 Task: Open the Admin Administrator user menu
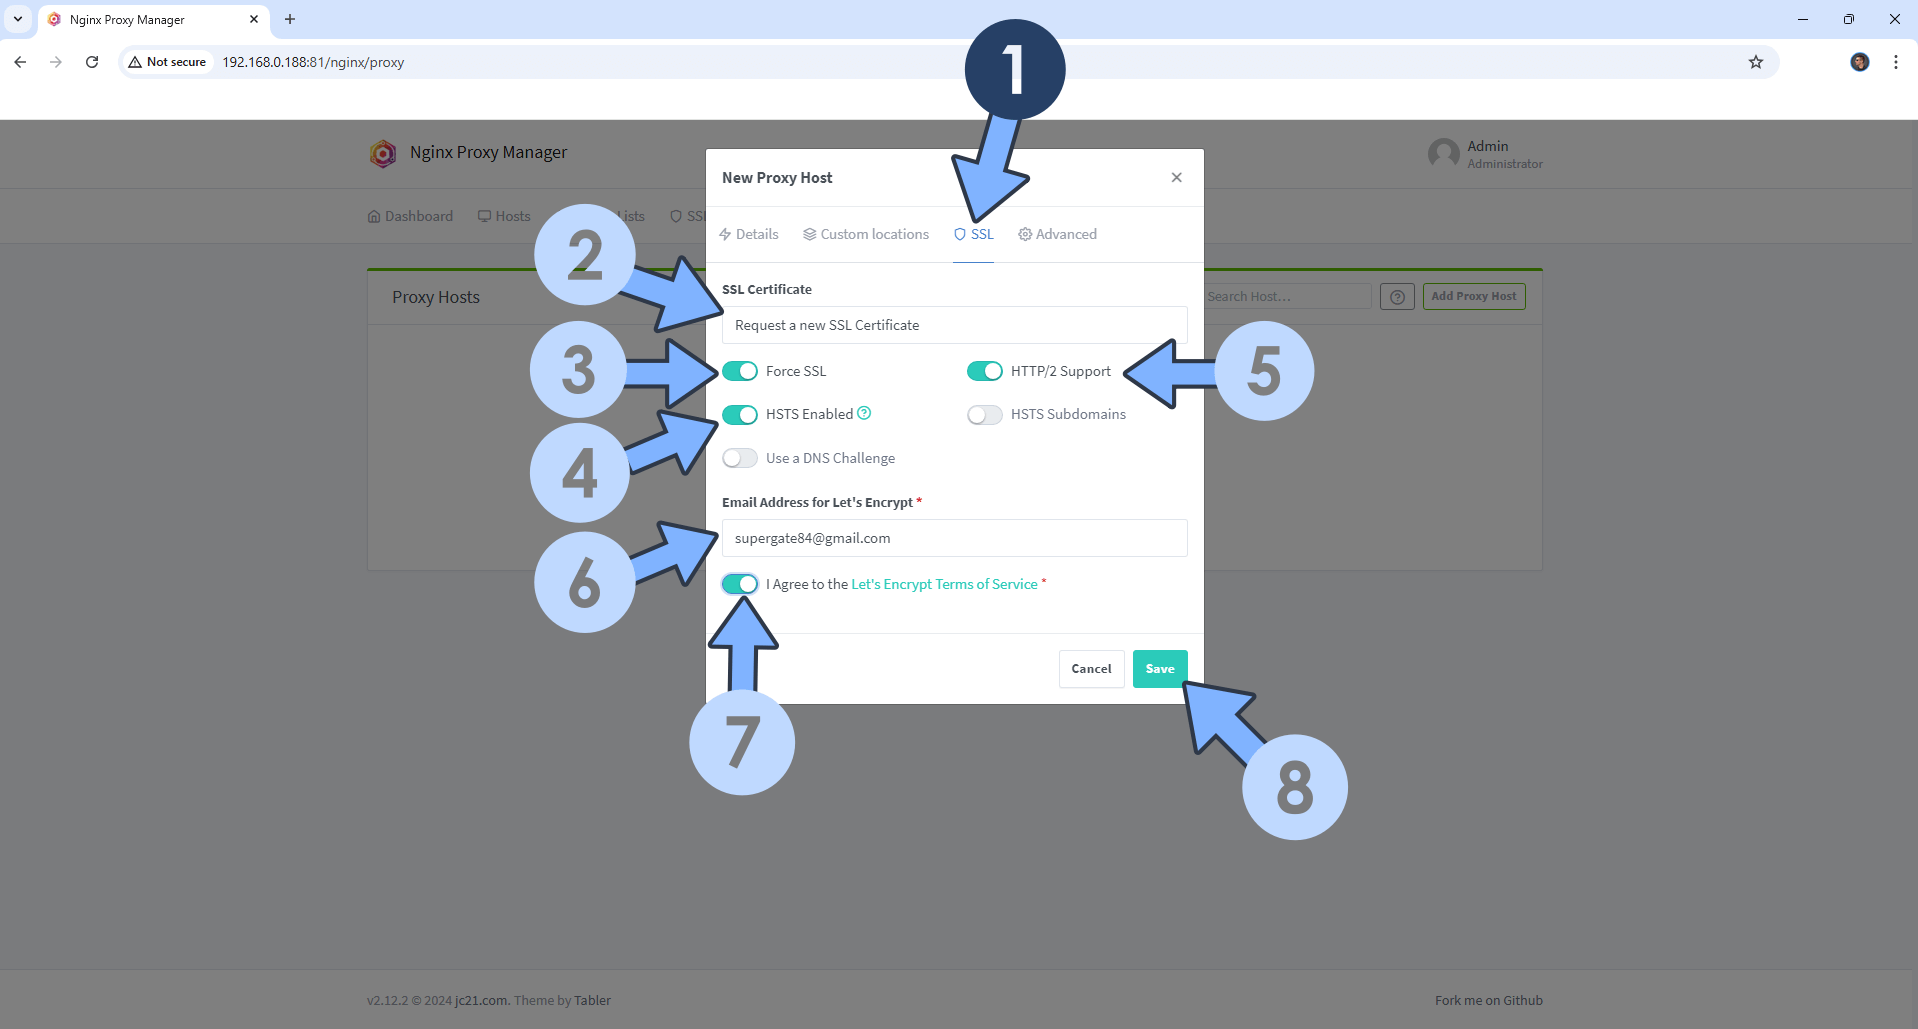(x=1486, y=154)
